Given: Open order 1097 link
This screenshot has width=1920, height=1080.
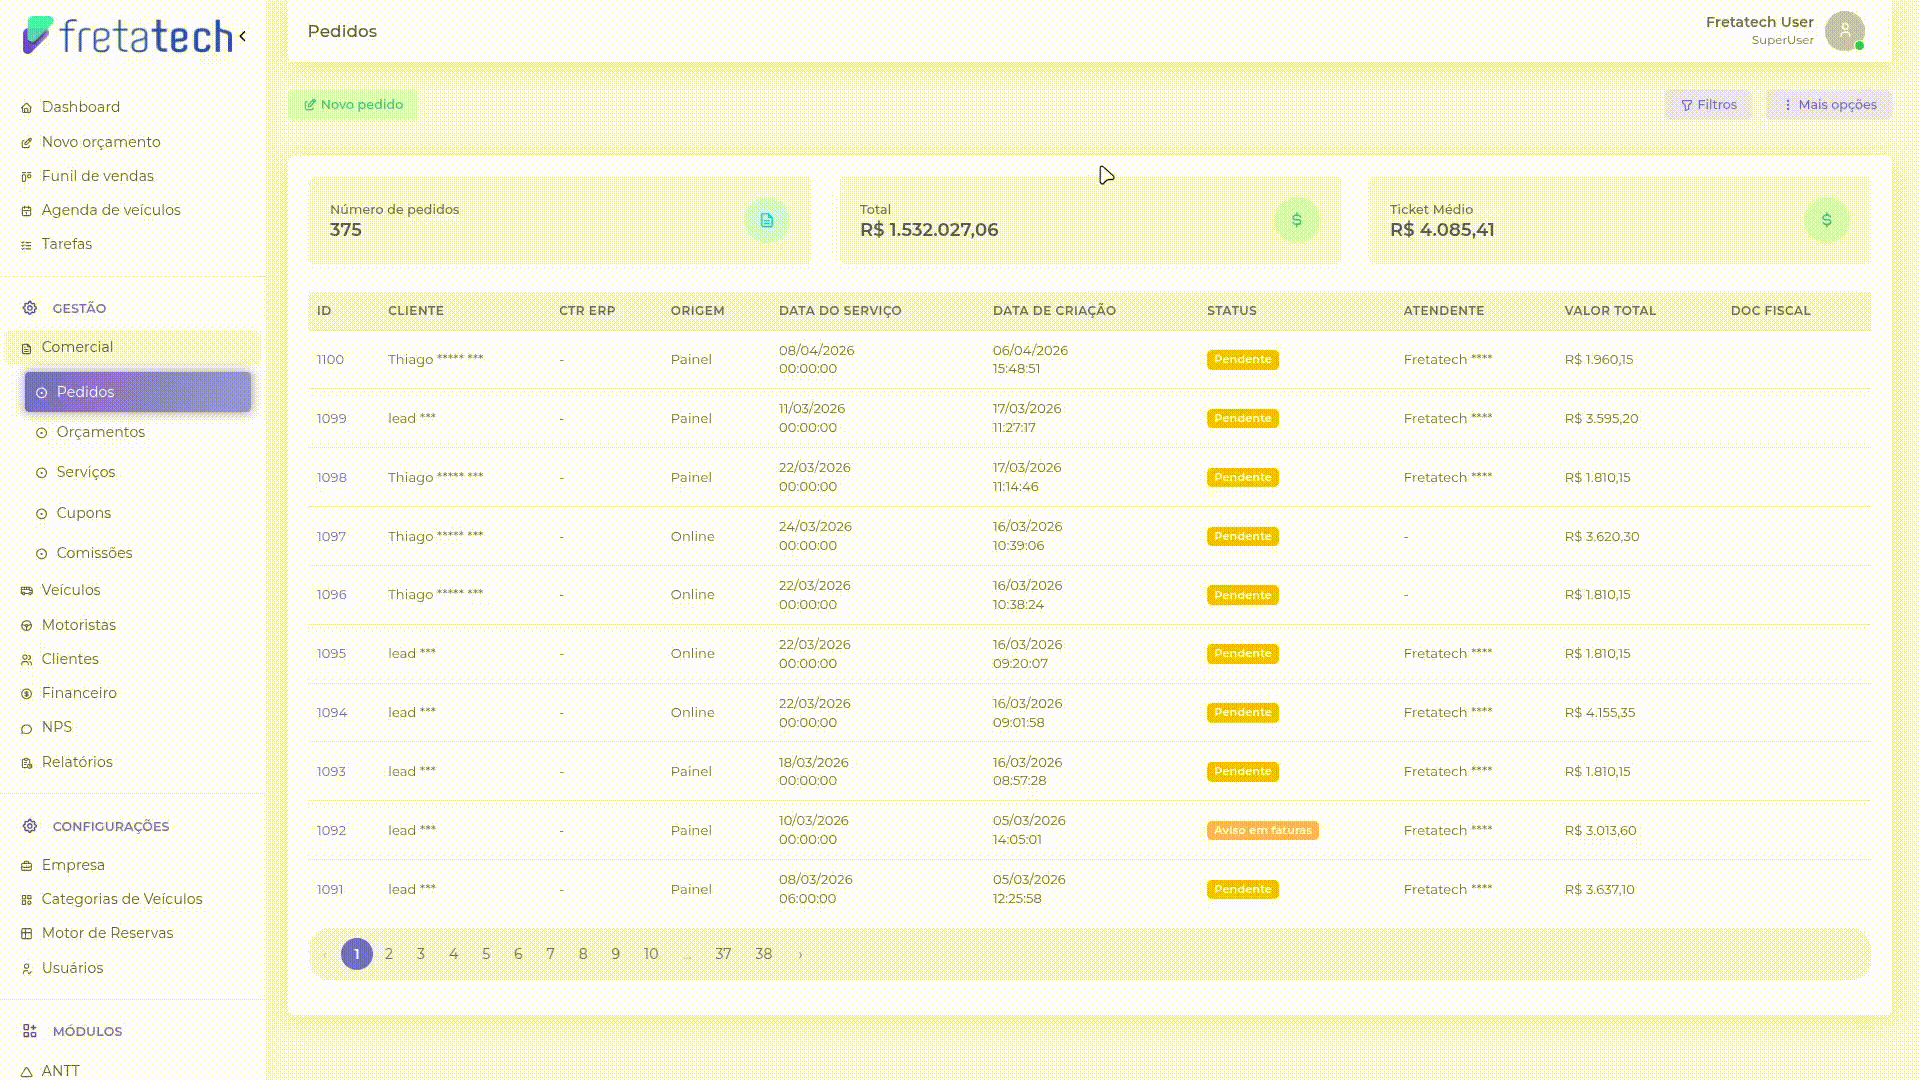Looking at the screenshot, I should [331, 537].
